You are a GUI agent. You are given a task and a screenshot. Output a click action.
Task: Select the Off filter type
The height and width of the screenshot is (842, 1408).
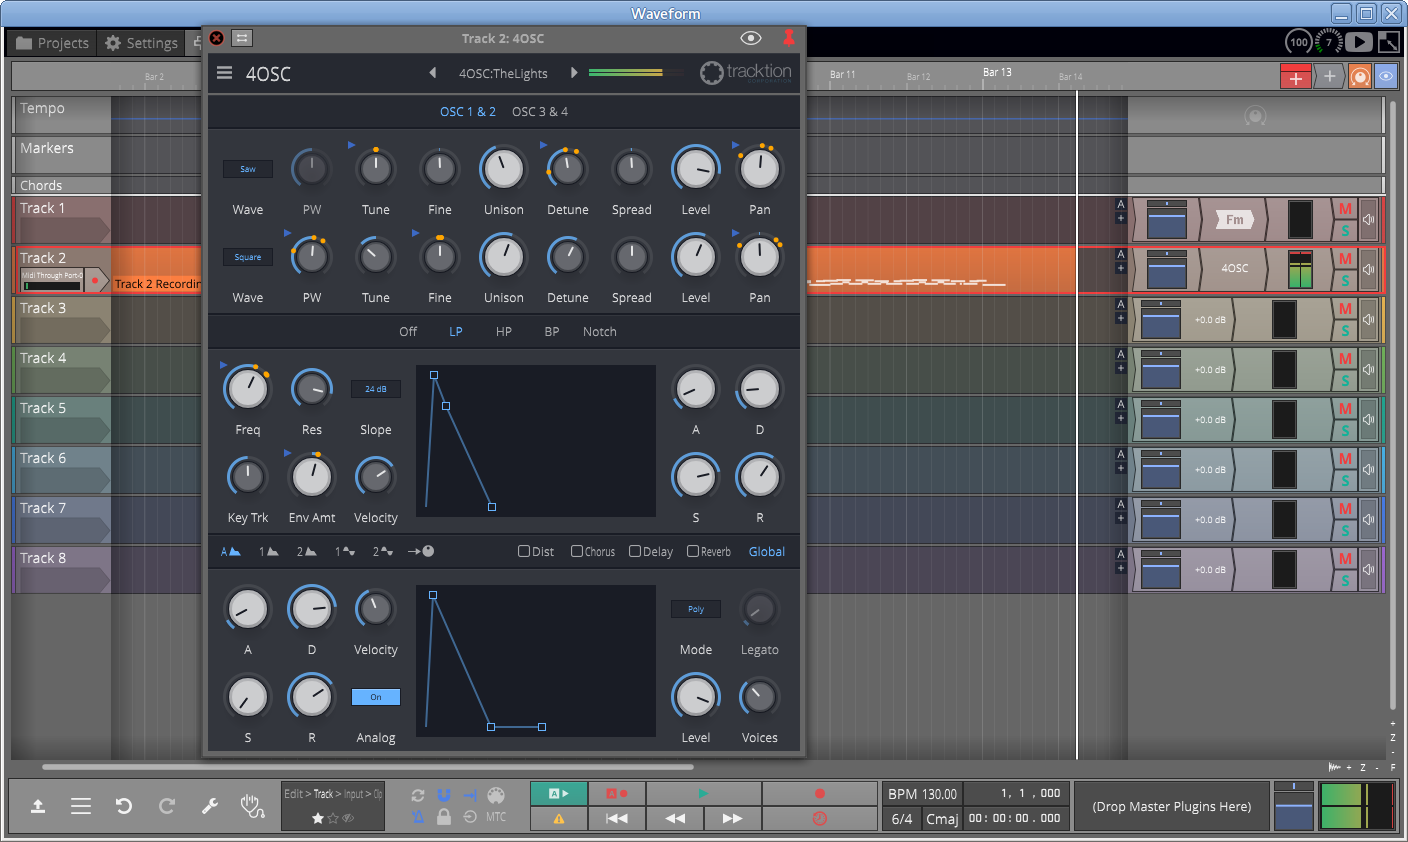(408, 332)
